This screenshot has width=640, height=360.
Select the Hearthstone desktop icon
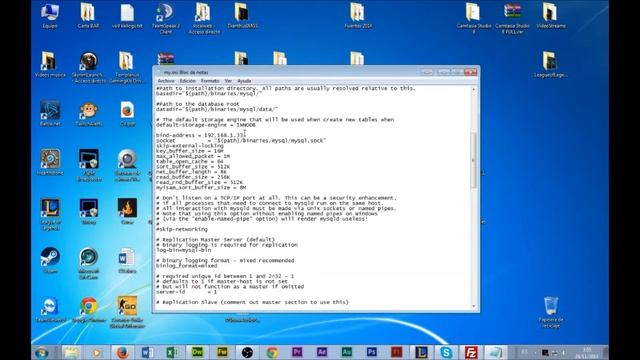[x=50, y=162]
